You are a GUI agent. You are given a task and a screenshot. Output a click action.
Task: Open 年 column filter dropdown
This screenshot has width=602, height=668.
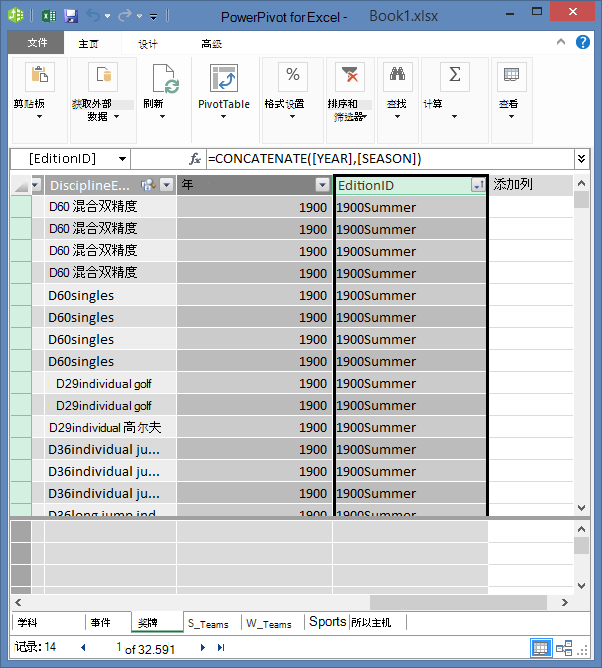click(x=323, y=185)
